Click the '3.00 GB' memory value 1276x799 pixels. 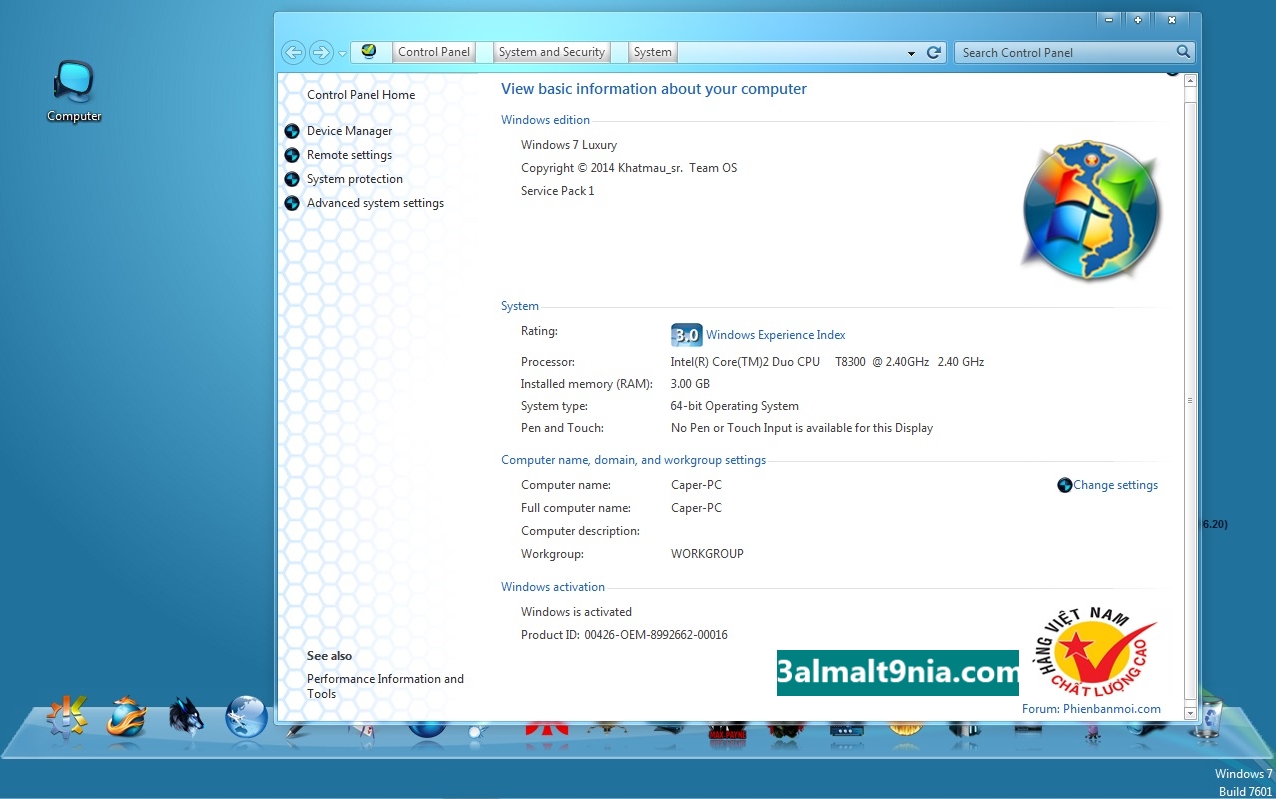click(690, 384)
